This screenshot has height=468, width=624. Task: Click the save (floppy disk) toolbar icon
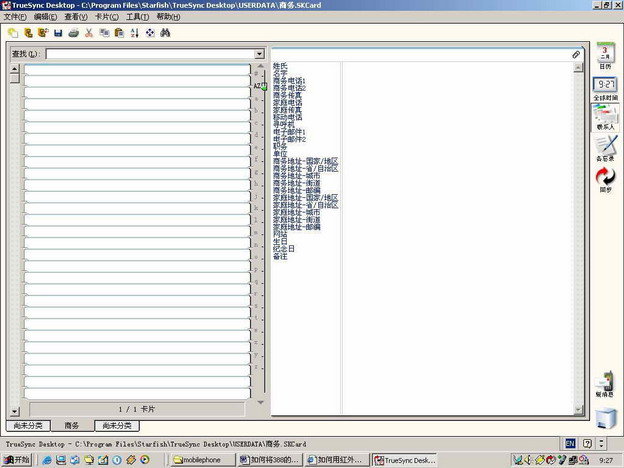click(58, 33)
